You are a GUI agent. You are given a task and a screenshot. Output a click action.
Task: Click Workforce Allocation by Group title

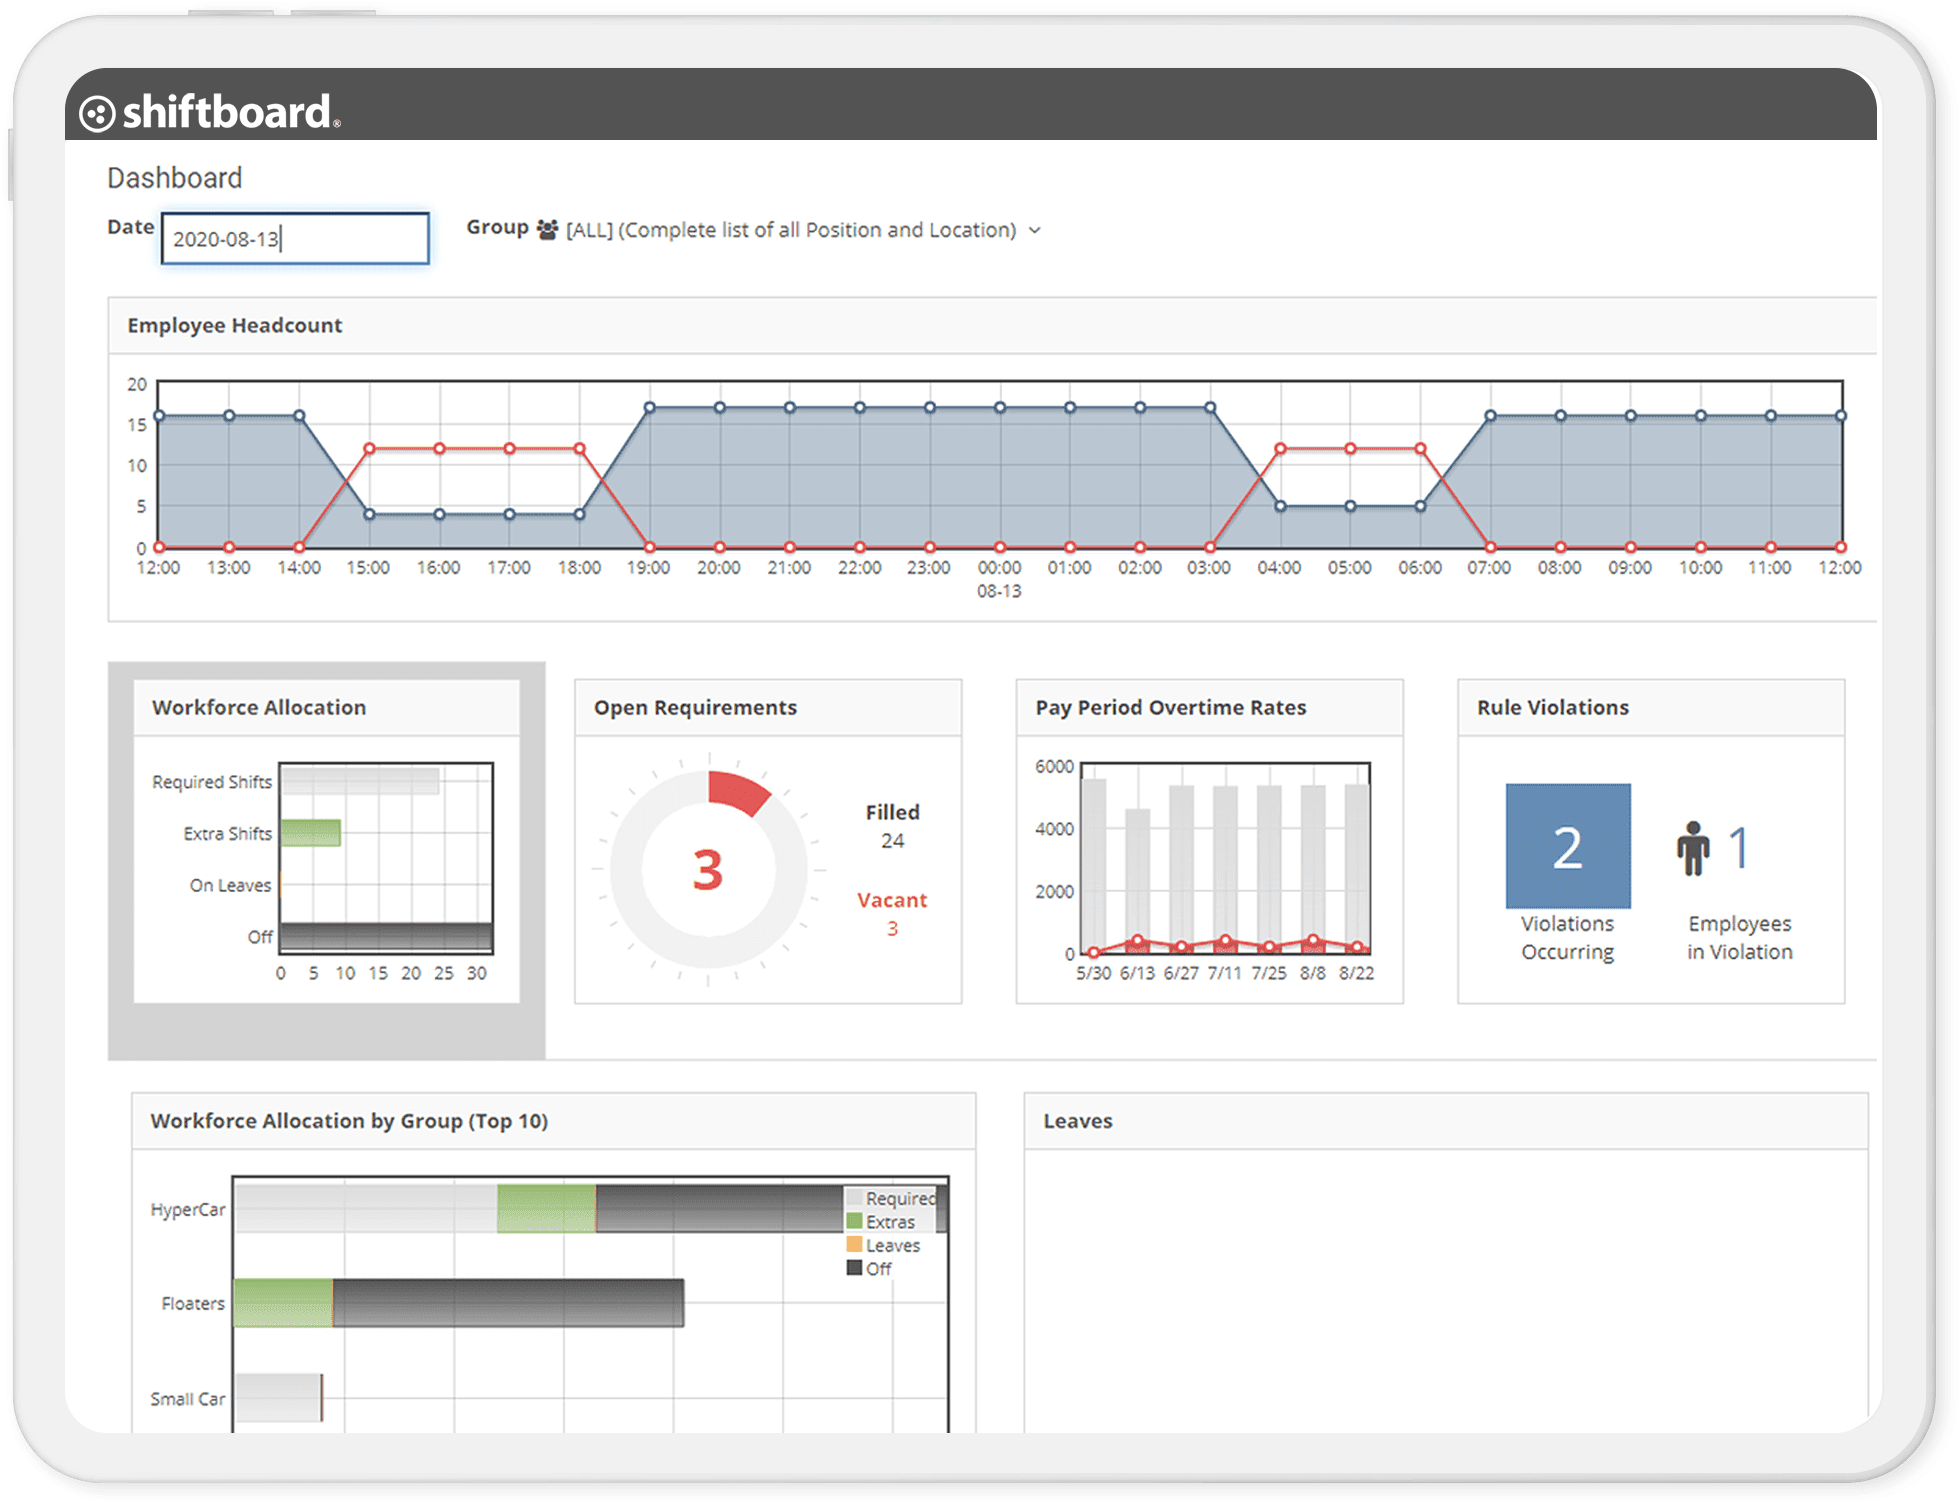point(349,1121)
